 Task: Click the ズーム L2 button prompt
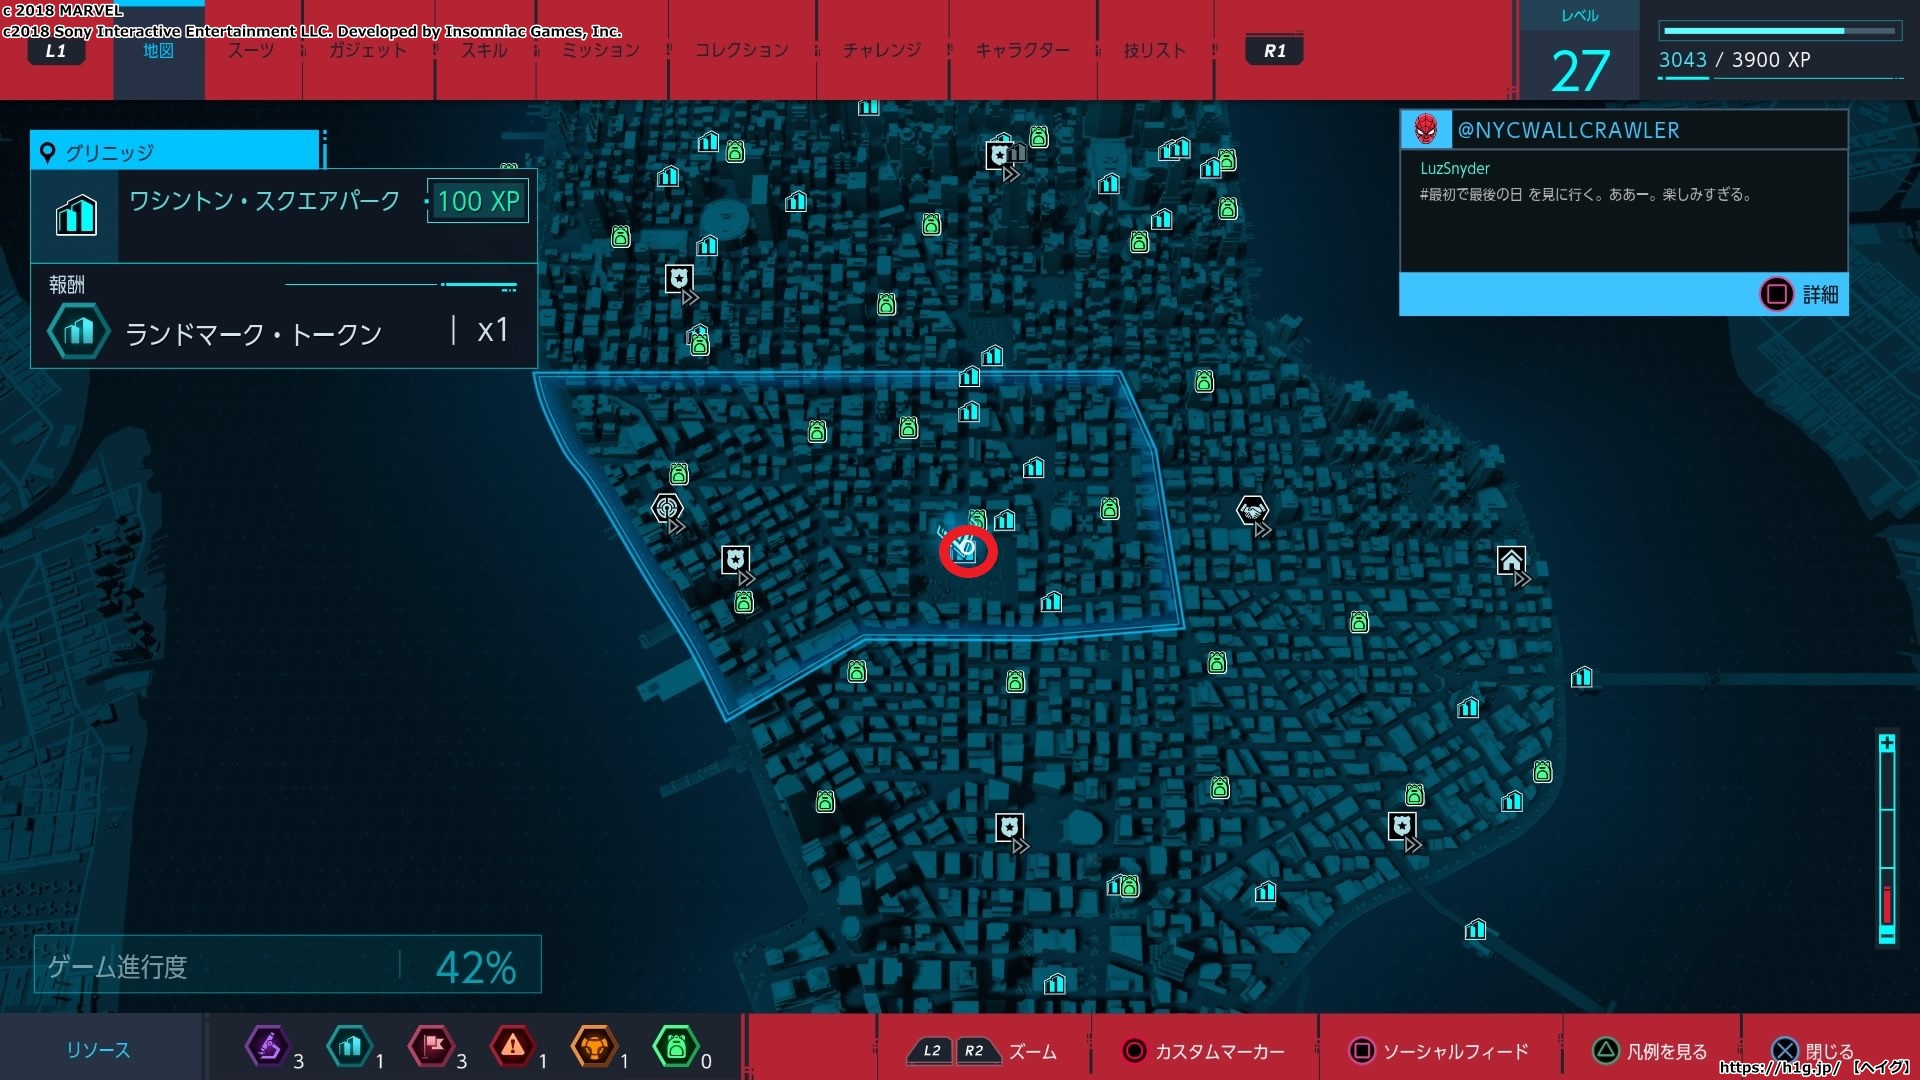coord(931,1051)
